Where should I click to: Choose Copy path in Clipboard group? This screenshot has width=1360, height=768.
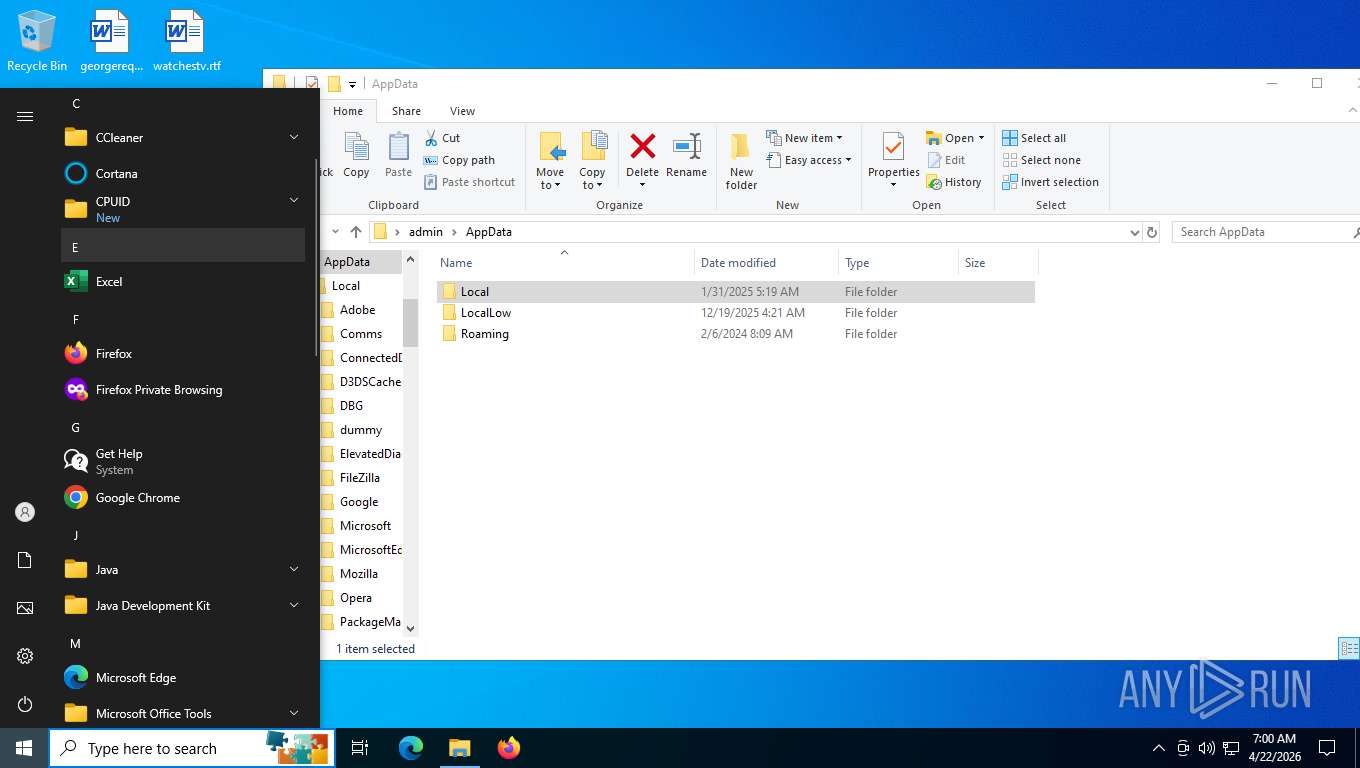pos(459,160)
